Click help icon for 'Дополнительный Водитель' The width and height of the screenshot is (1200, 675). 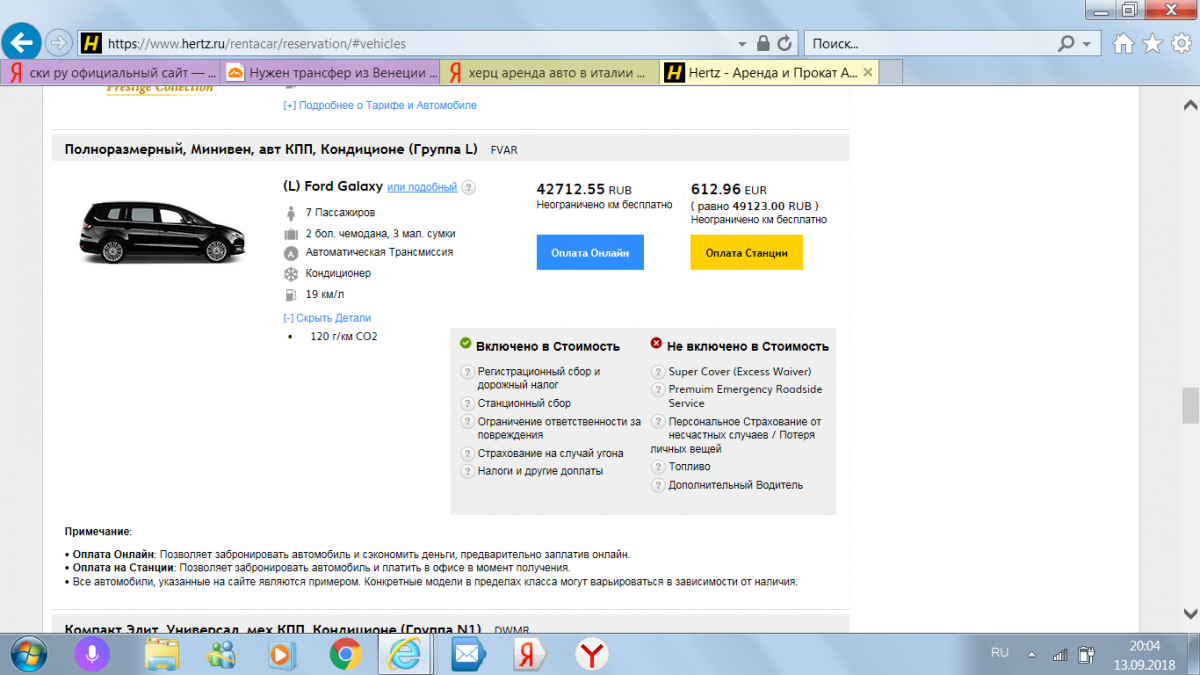pos(658,485)
